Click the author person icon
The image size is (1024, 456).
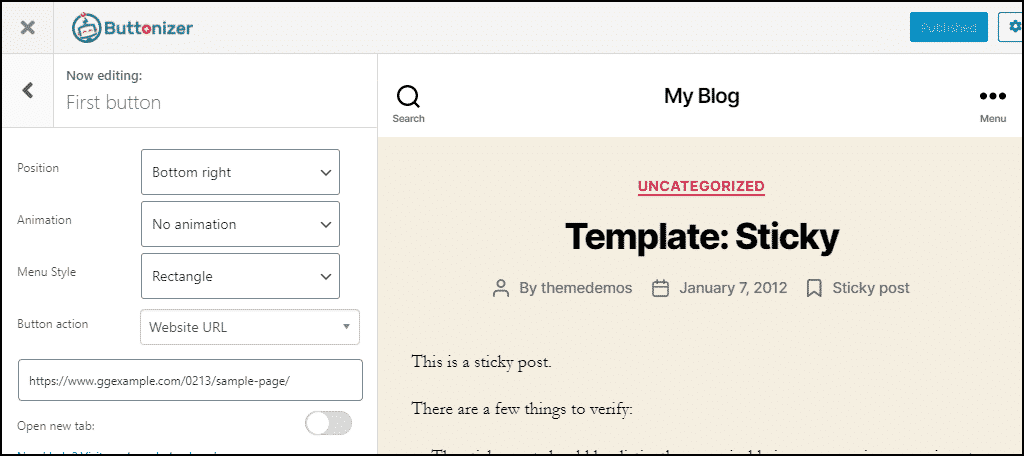501,288
